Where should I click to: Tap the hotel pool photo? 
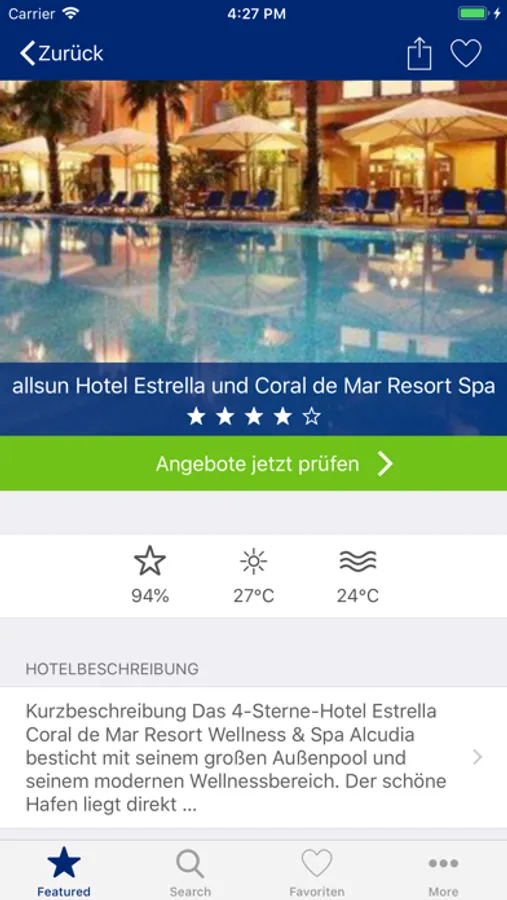tap(253, 222)
